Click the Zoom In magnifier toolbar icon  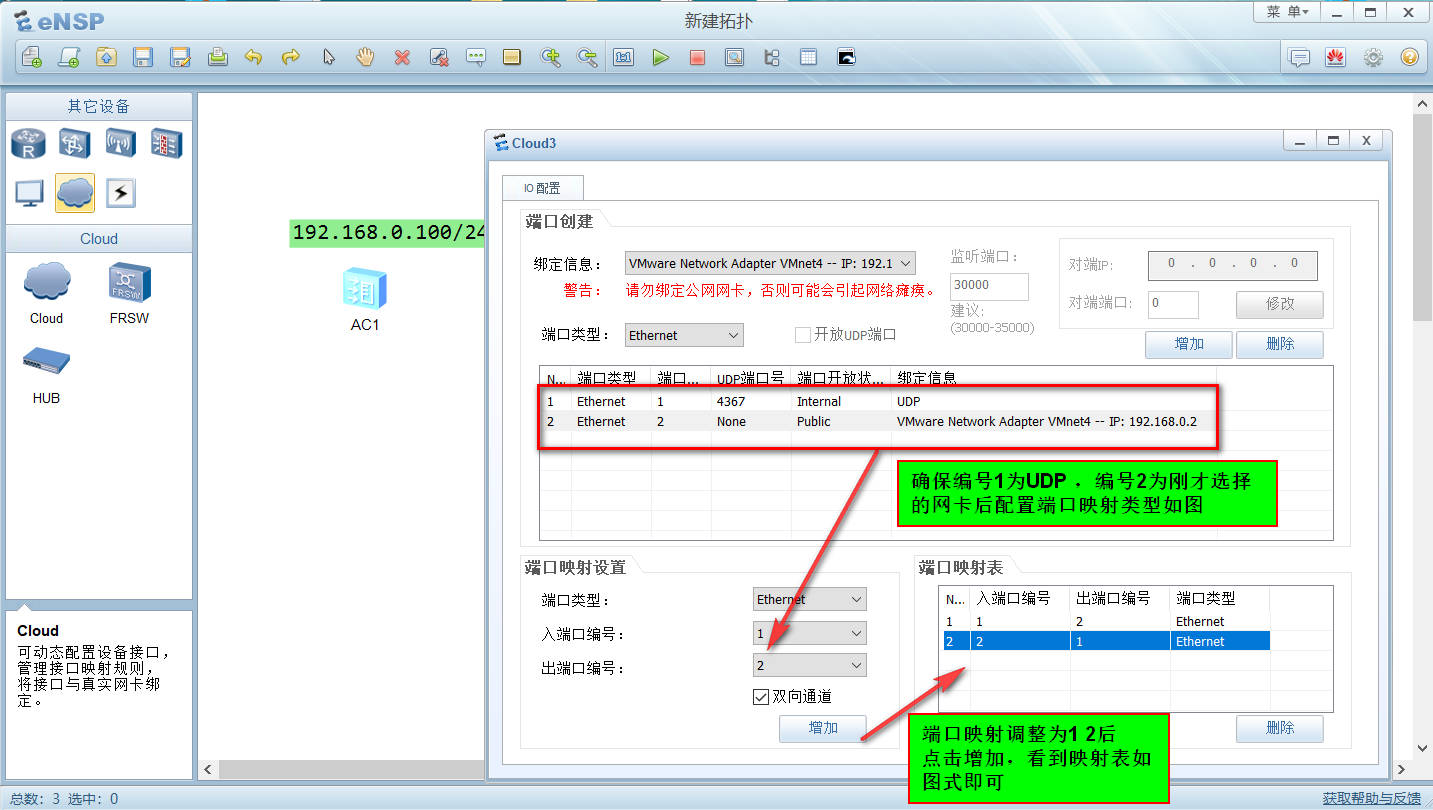tap(551, 57)
